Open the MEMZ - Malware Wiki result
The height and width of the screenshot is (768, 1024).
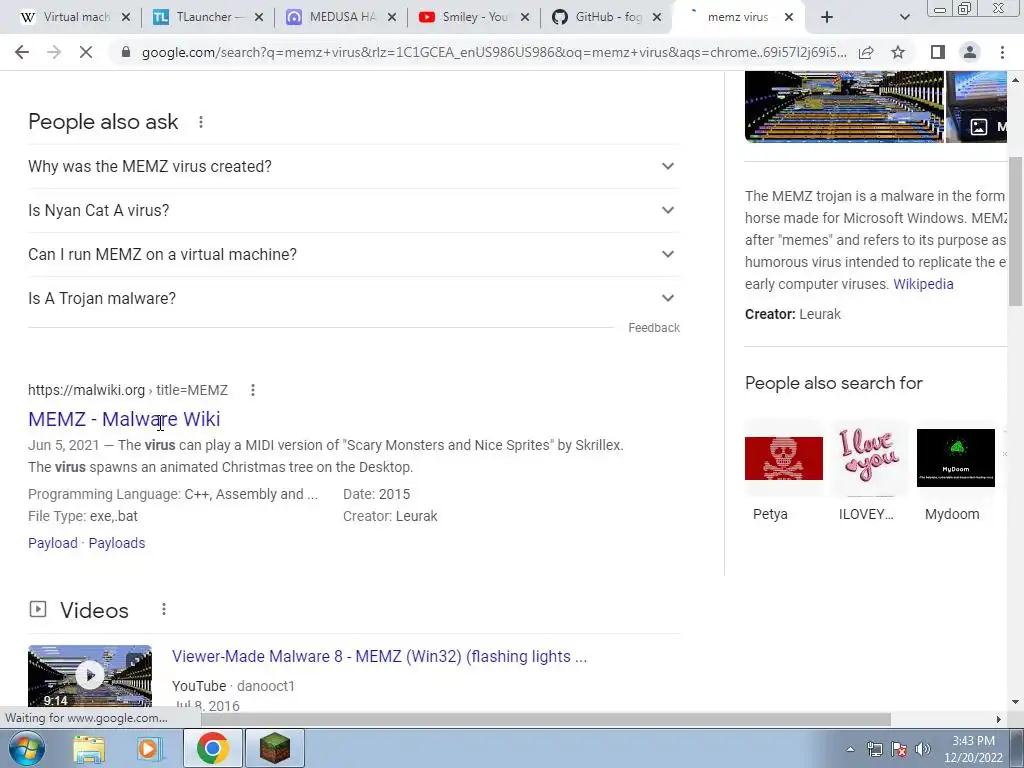124,419
